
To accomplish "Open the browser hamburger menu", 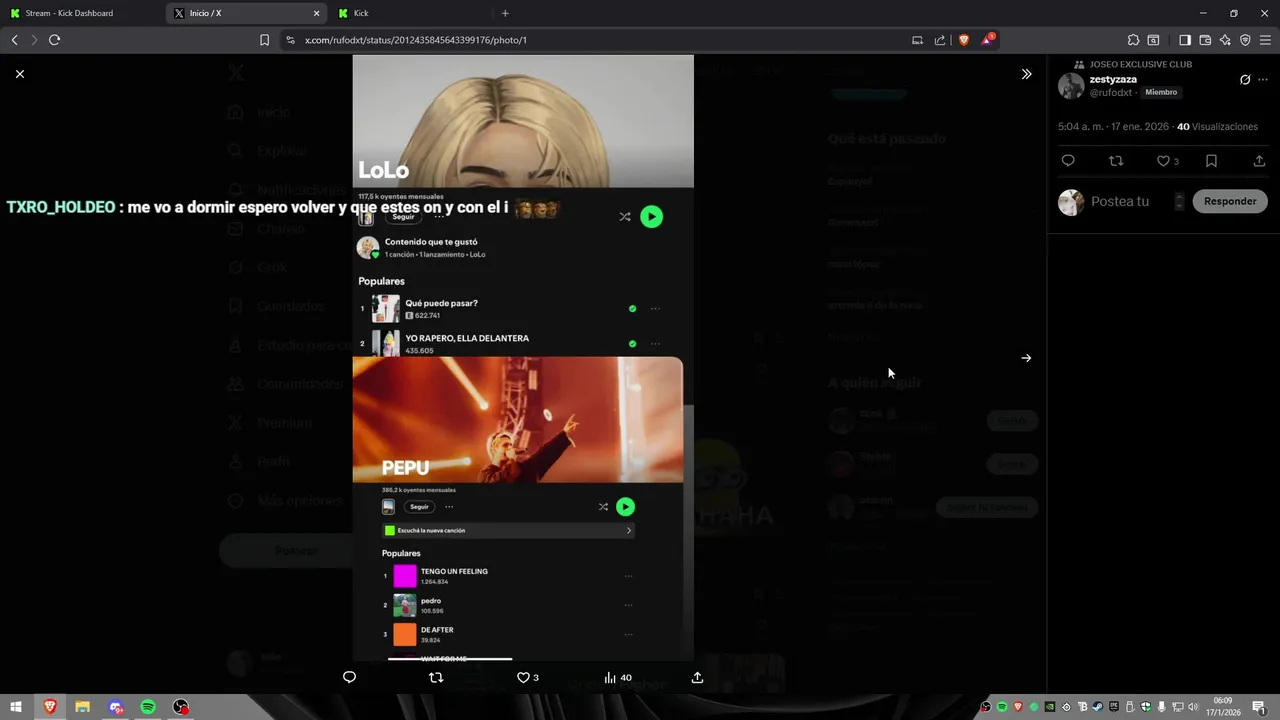I will point(1265,40).
